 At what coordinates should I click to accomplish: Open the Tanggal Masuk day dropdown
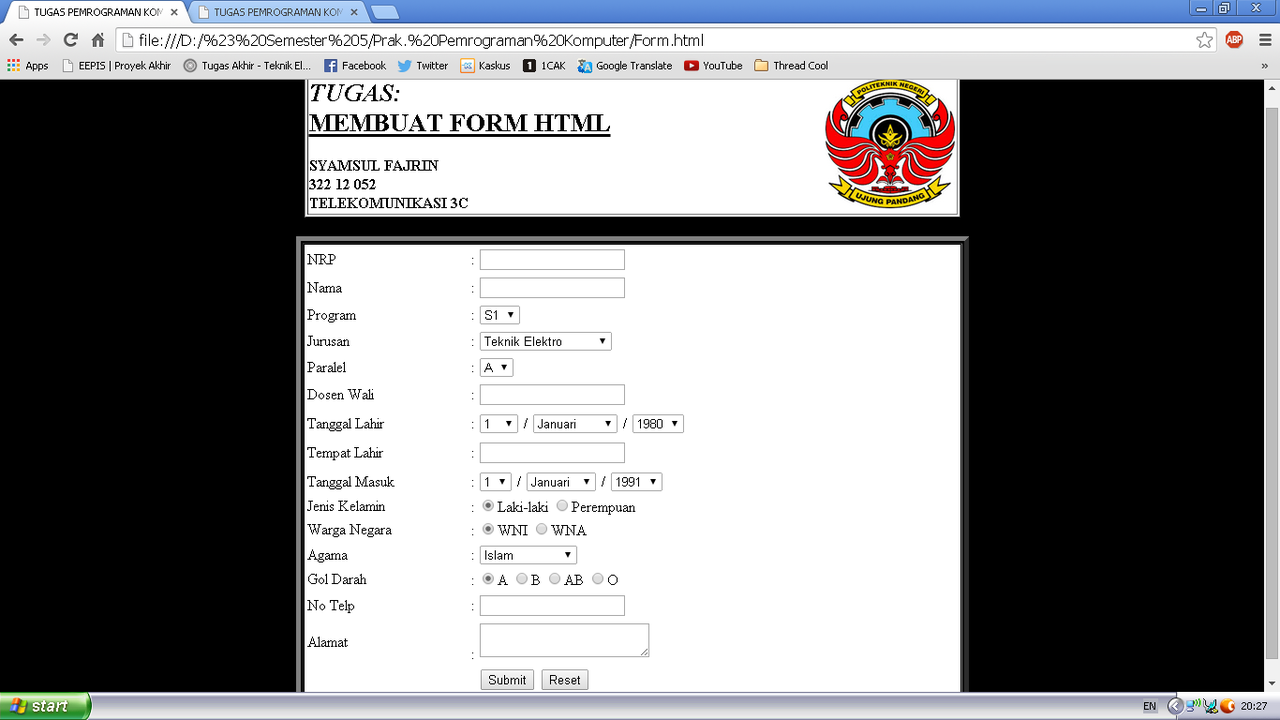click(495, 482)
